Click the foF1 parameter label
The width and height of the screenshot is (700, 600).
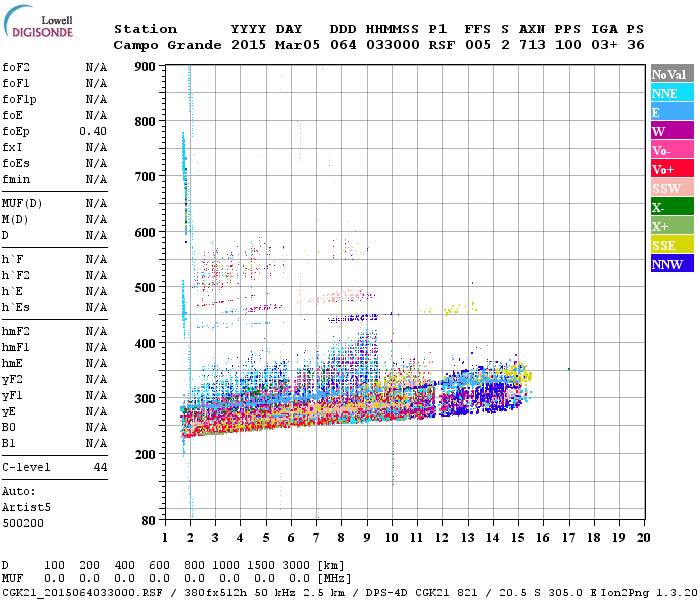(x=16, y=83)
